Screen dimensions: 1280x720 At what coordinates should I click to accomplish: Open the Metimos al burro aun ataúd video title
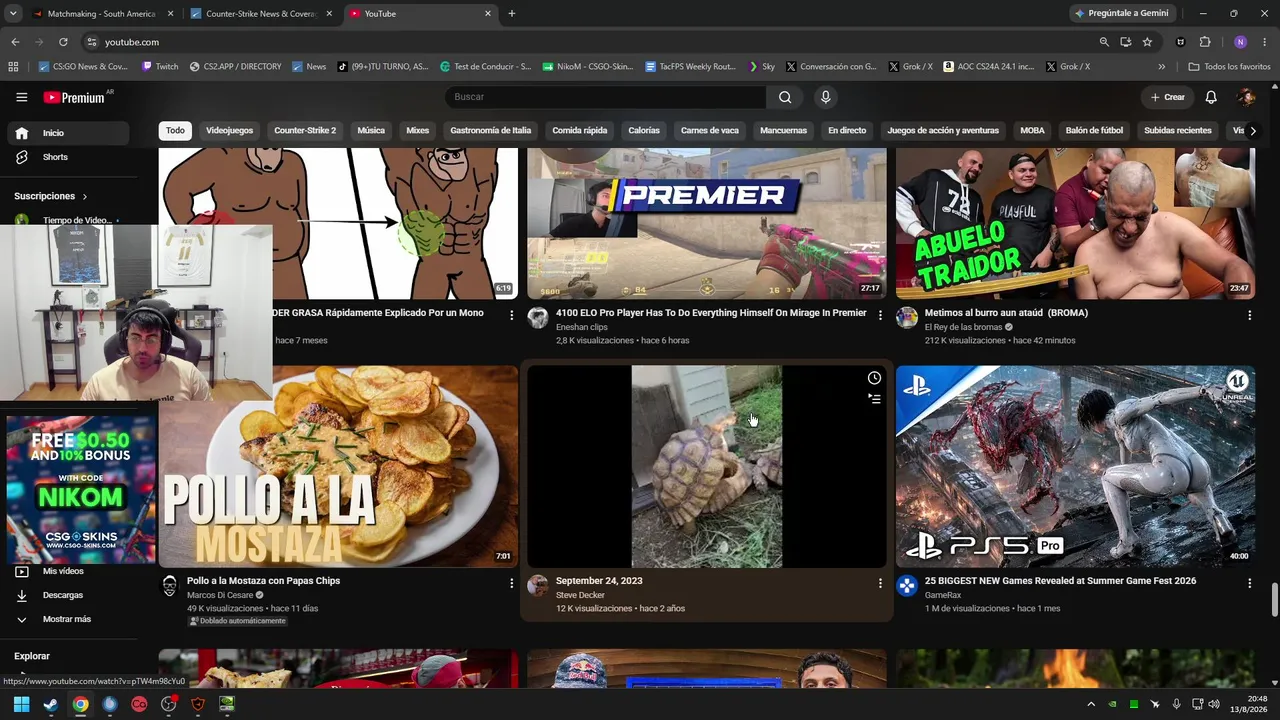(x=1006, y=313)
